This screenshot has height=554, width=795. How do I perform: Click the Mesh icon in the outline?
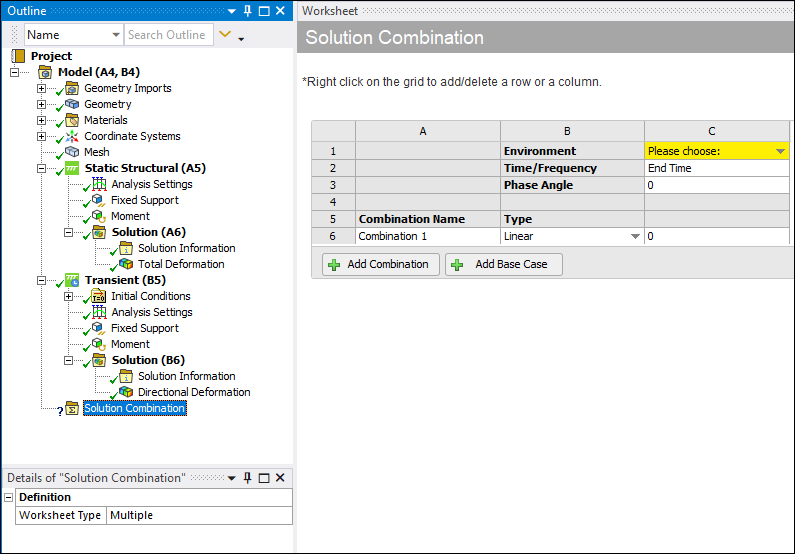coord(72,152)
